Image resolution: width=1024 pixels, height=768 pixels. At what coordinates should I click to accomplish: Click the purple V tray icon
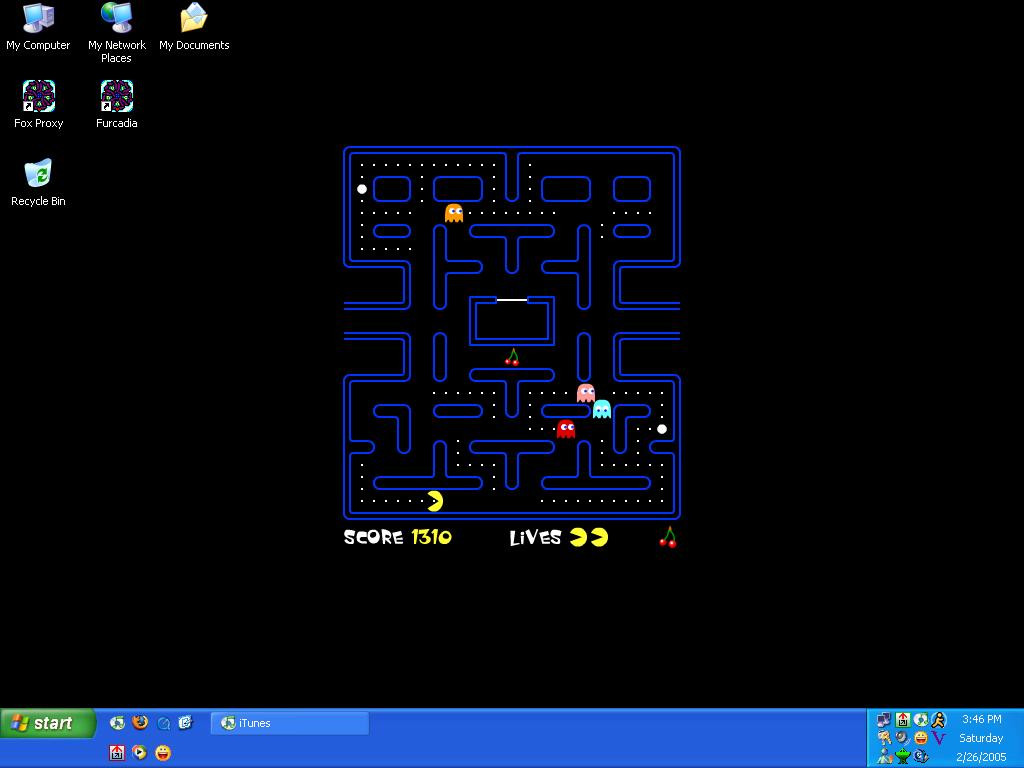point(938,738)
